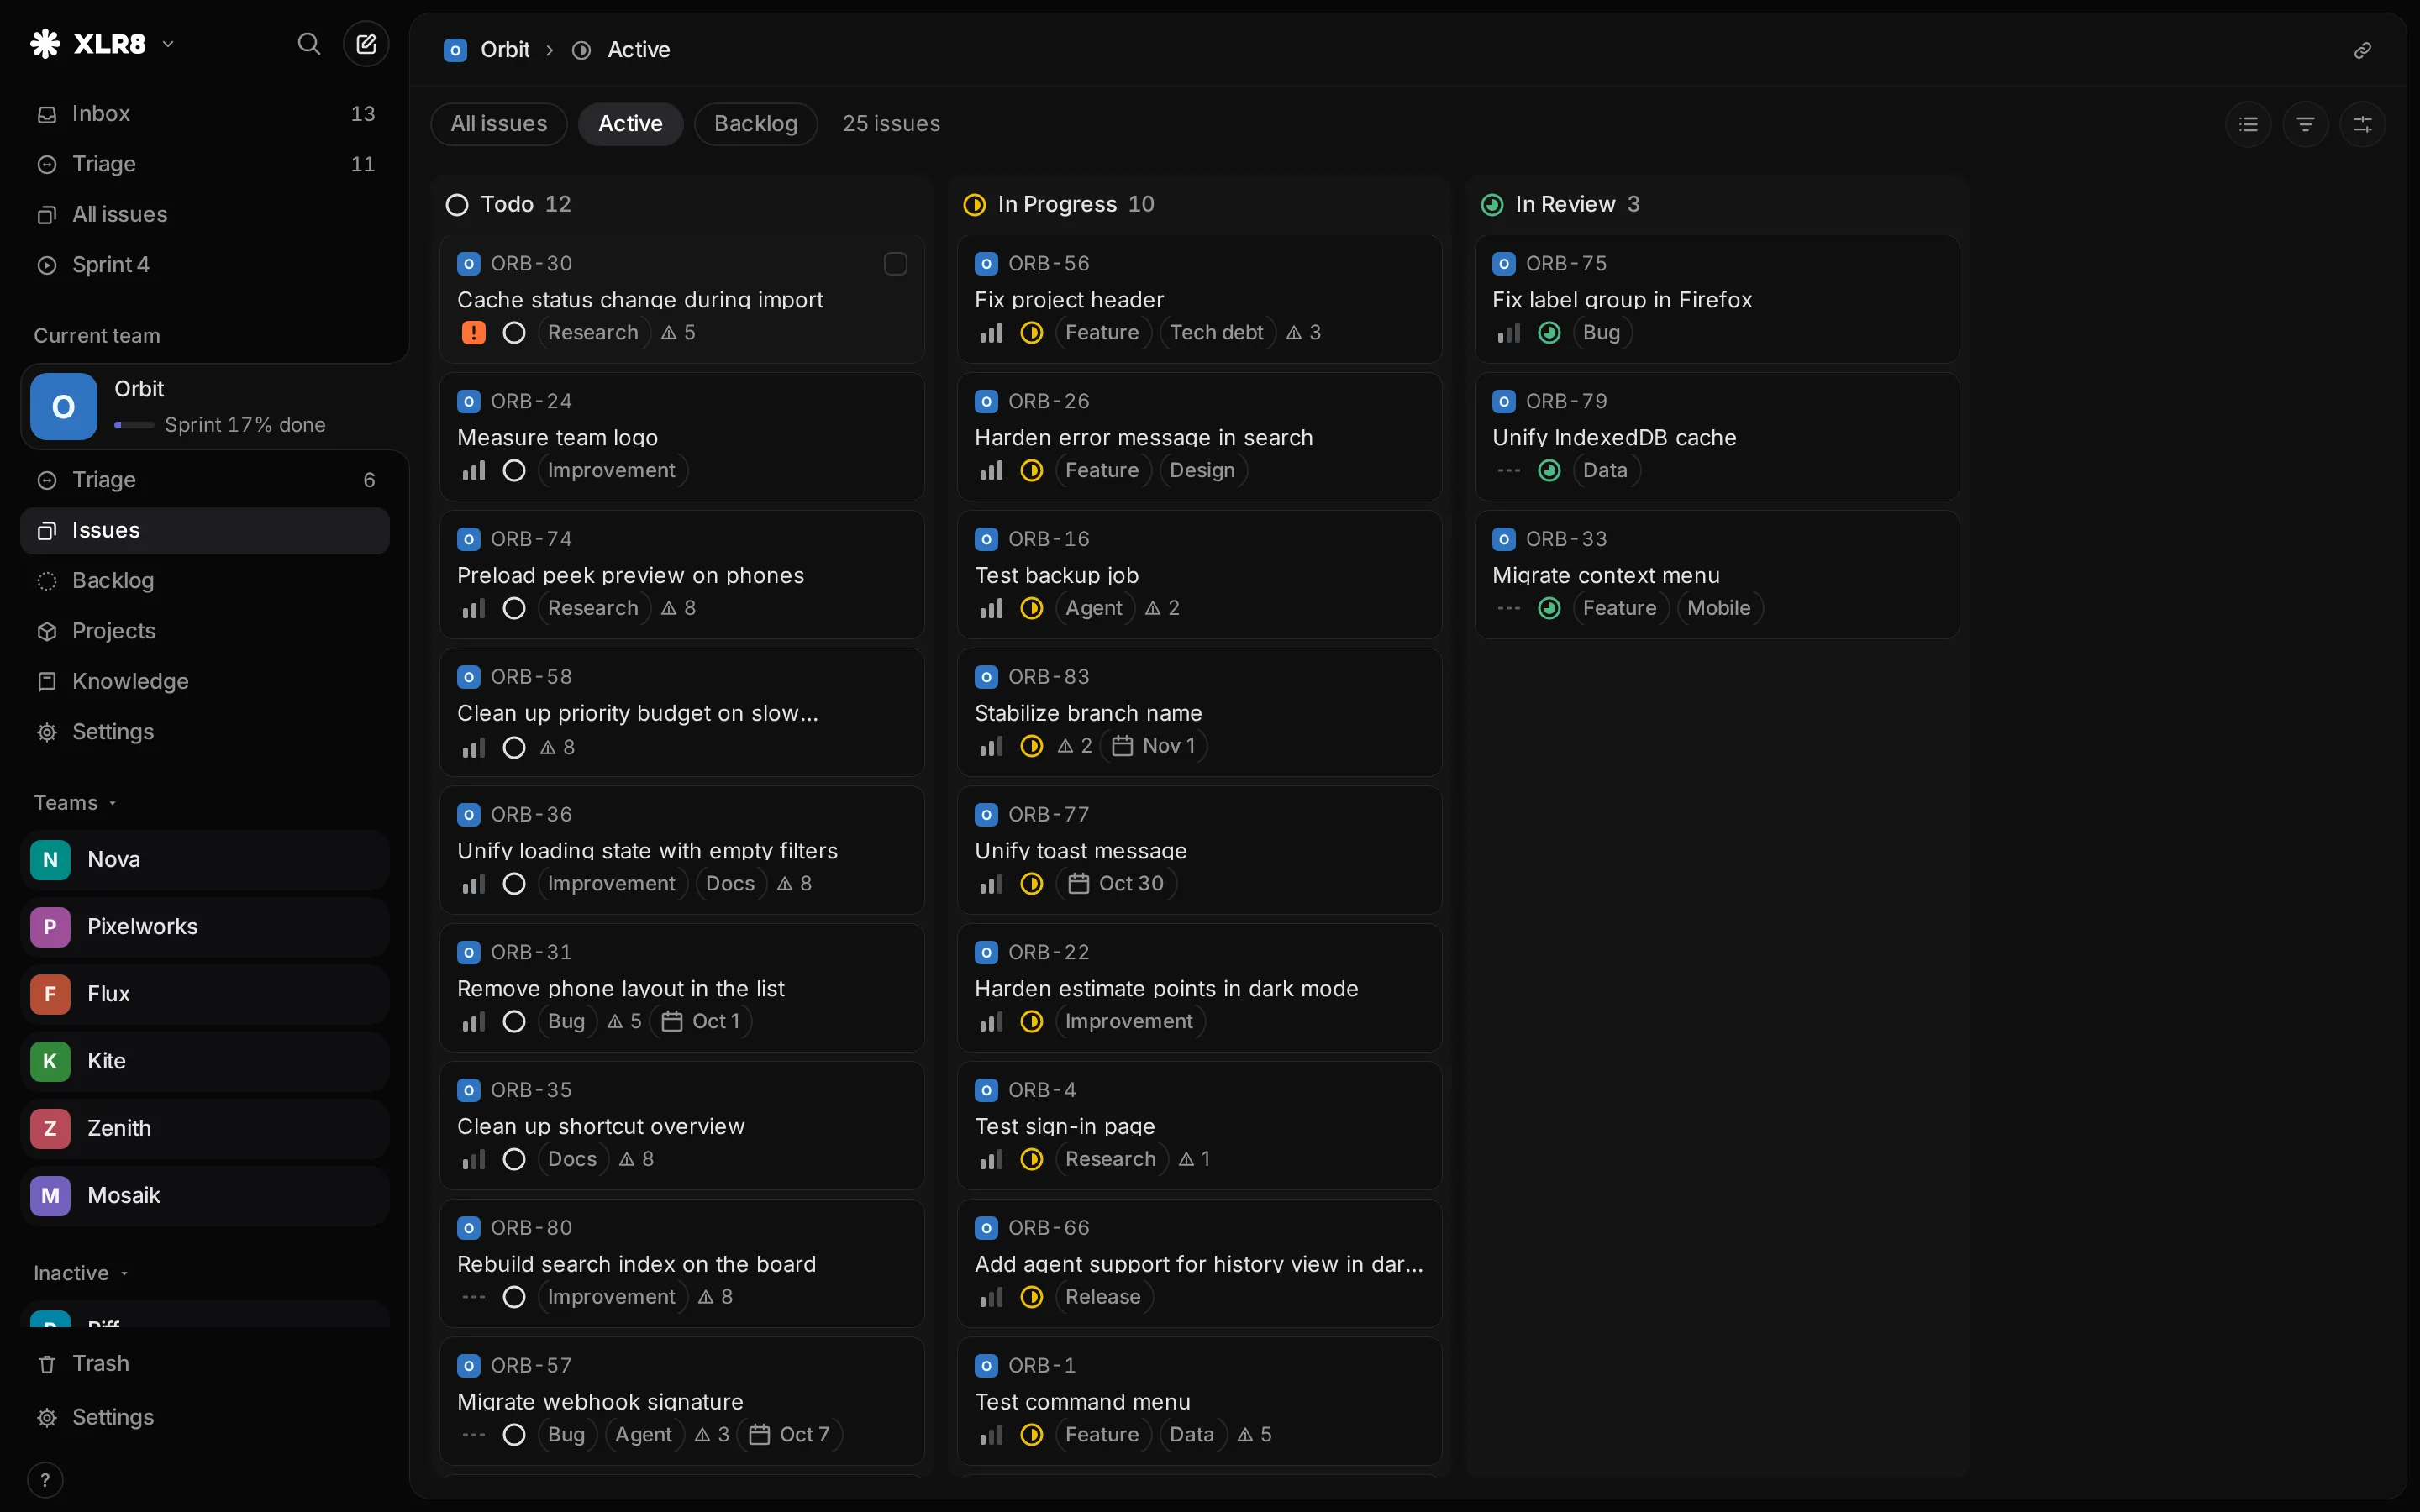Switch to list view layout icon

click(2248, 124)
